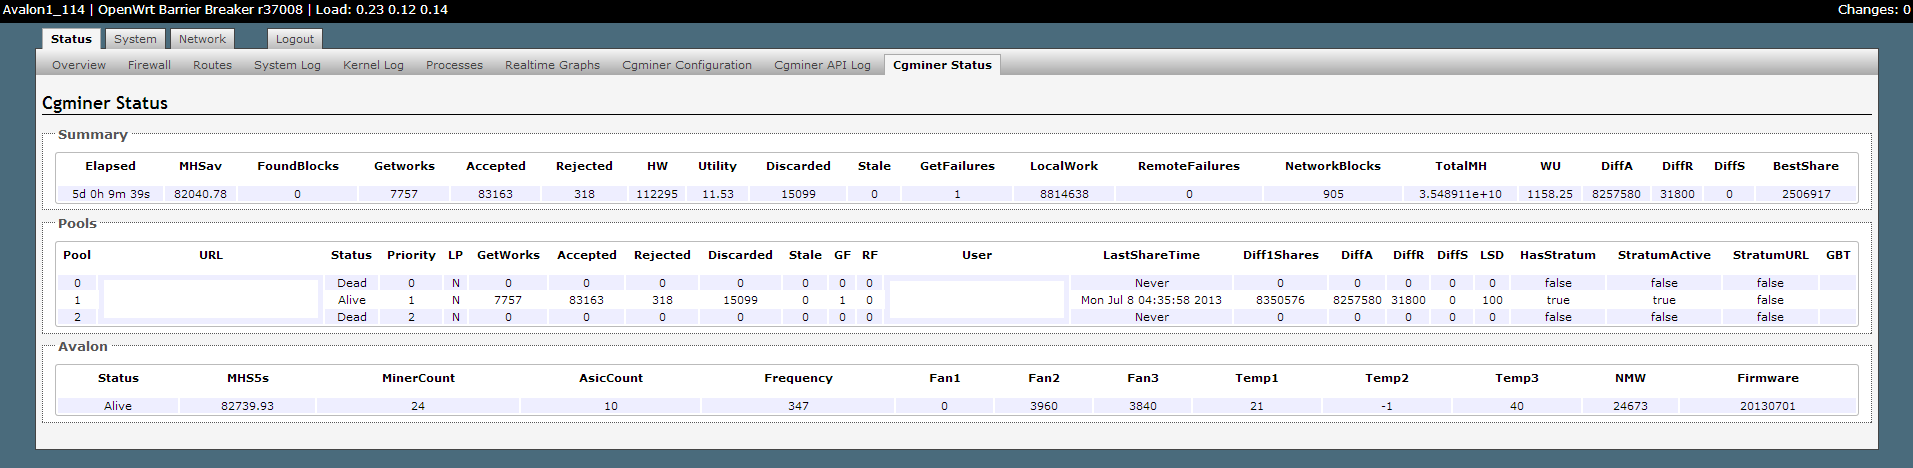Image resolution: width=1913 pixels, height=468 pixels.
Task: Click the Frequency value 347
Action: (798, 406)
